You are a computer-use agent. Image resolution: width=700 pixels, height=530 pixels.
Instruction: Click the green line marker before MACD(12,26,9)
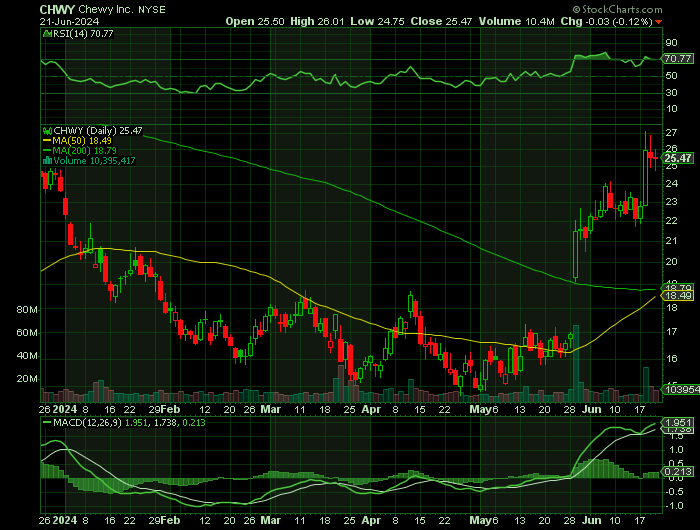[47, 422]
